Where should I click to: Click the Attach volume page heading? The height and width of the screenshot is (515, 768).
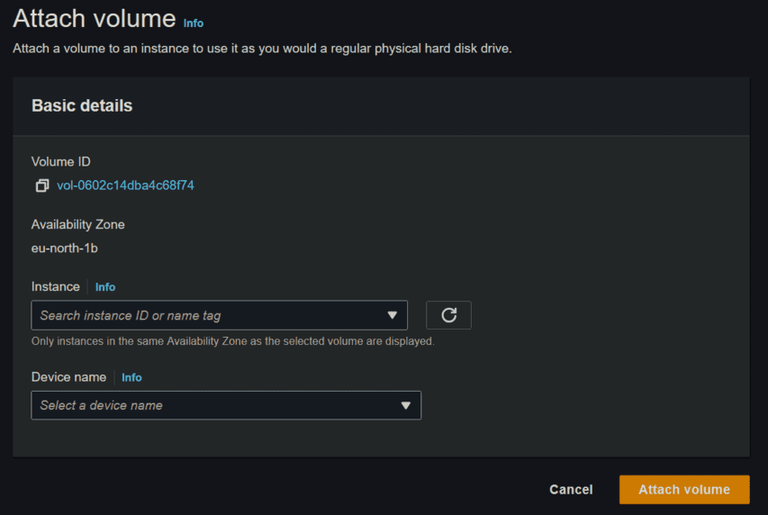(92, 20)
